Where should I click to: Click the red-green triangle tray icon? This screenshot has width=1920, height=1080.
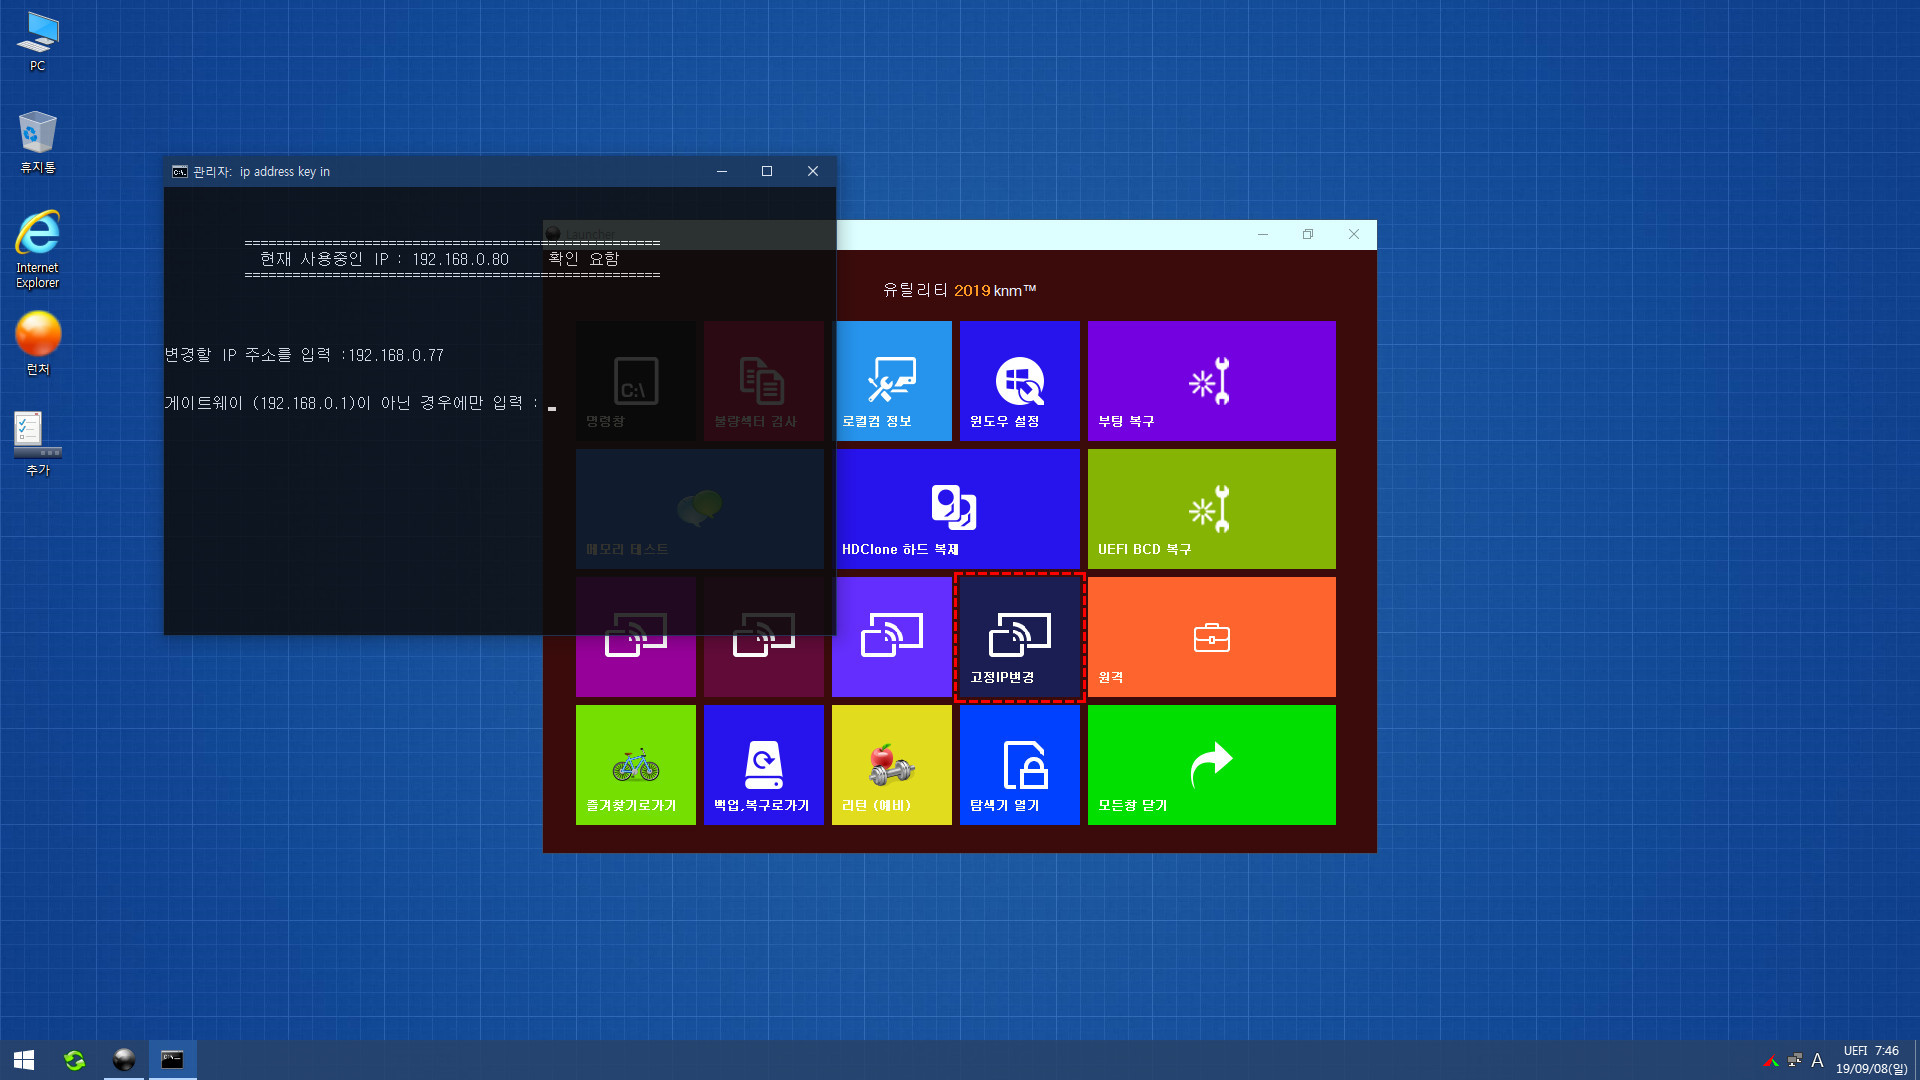pos(1771,1060)
